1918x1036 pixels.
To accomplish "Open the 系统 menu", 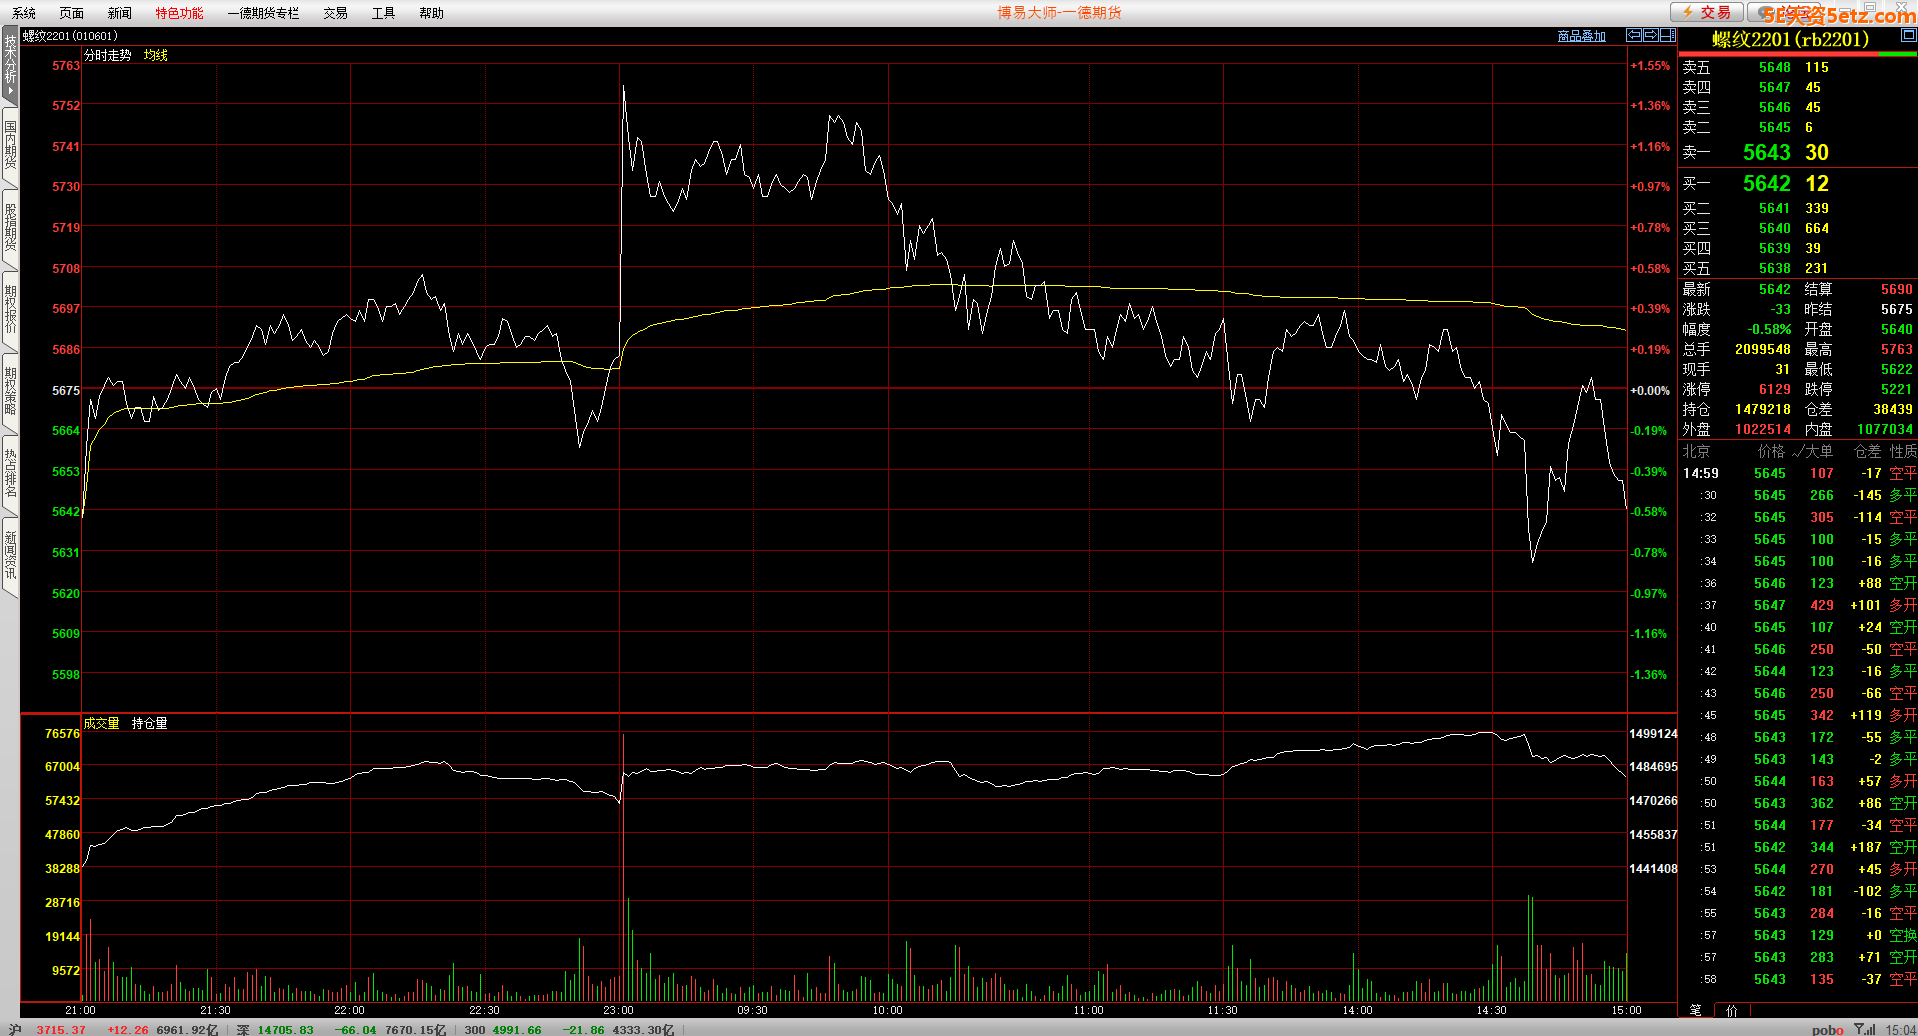I will pos(24,13).
